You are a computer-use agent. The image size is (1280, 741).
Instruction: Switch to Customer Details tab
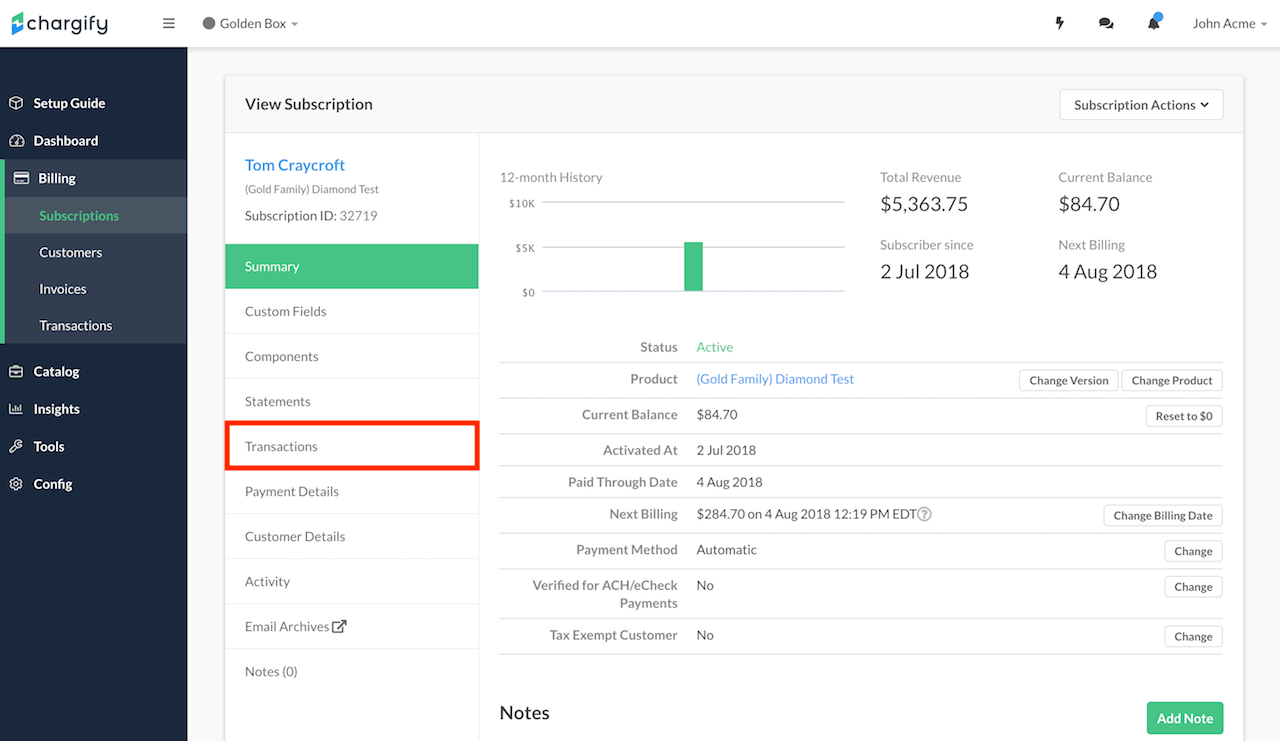click(352, 536)
